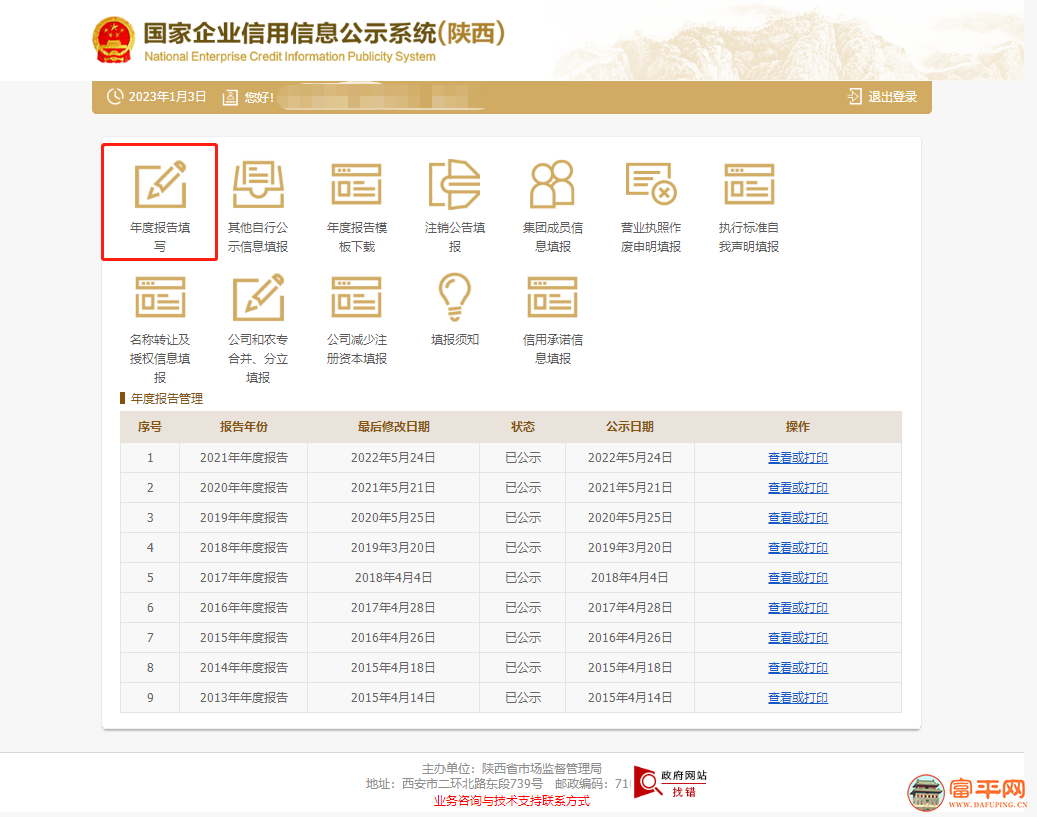This screenshot has width=1037, height=817.
Task: Select the 2013年年度报告 cell
Action: click(243, 698)
